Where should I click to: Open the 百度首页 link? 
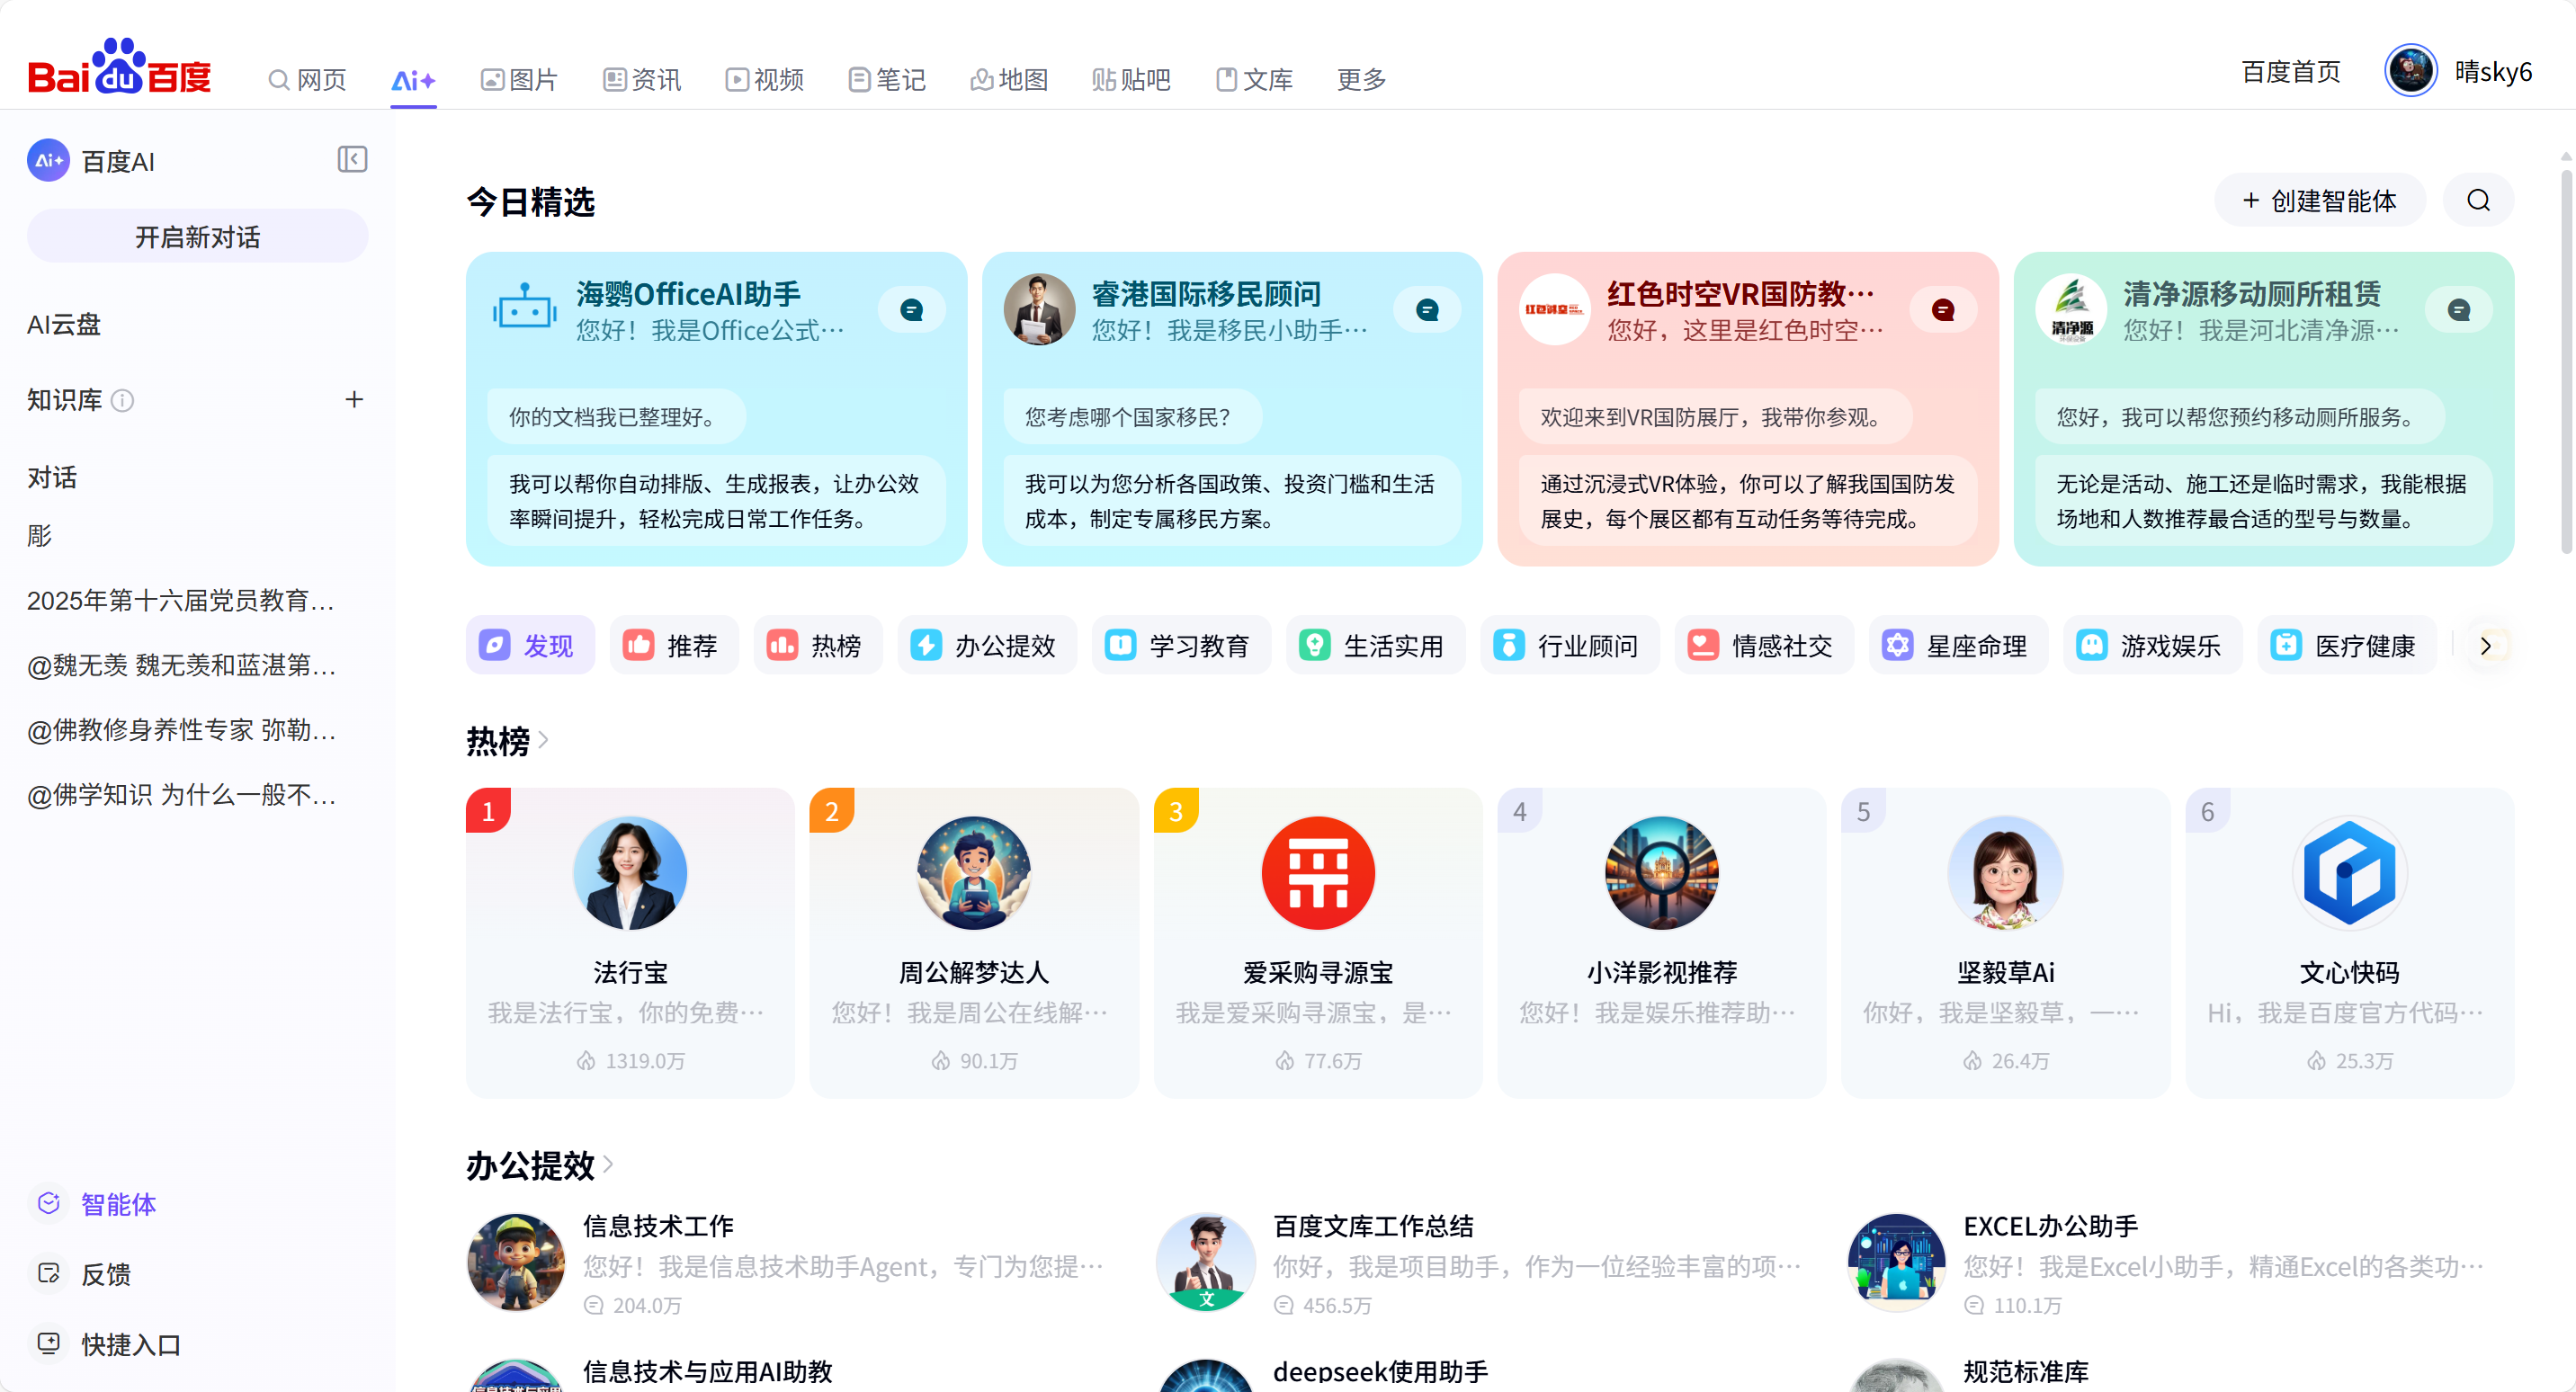point(2291,72)
